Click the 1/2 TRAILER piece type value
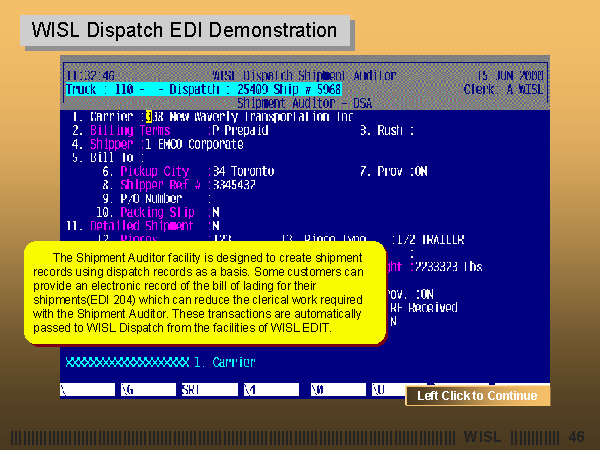The image size is (600, 450). [431, 240]
